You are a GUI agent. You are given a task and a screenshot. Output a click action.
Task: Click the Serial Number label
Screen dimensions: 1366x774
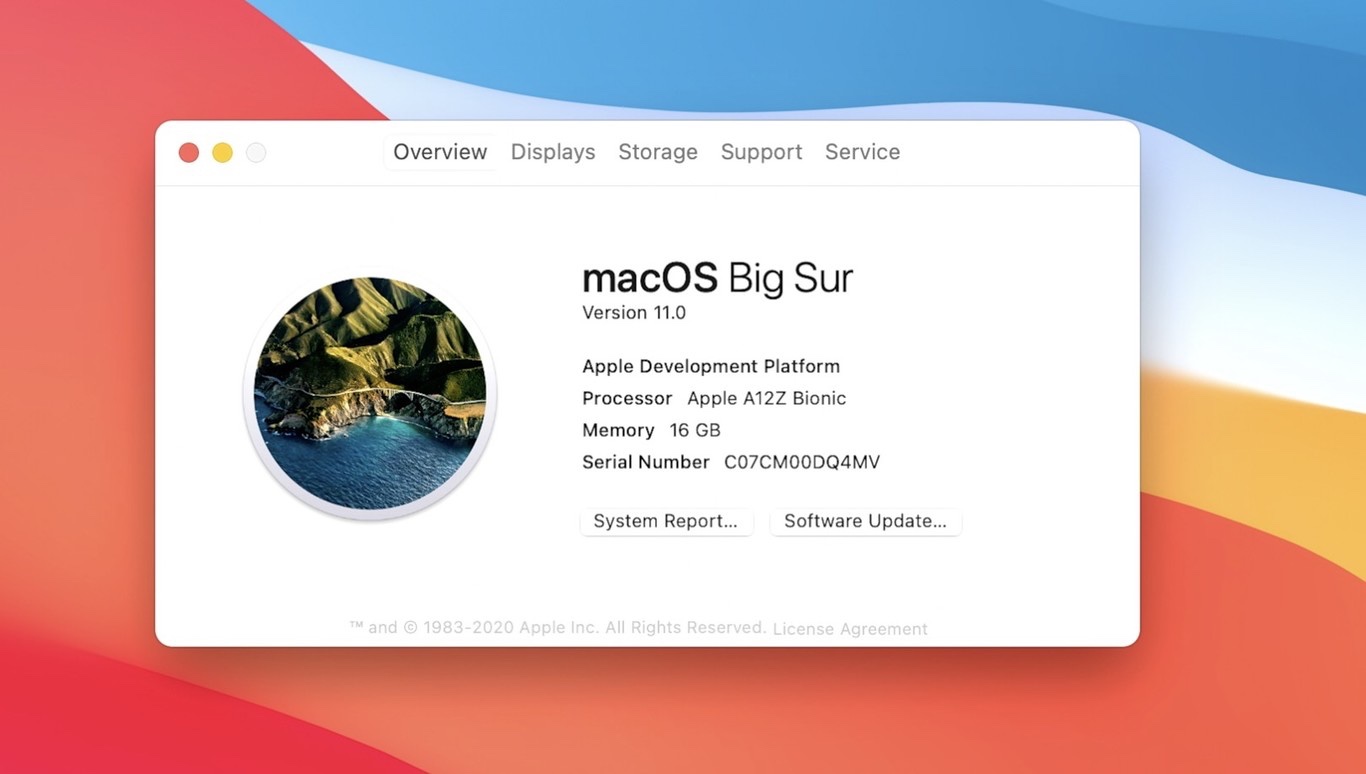646,462
